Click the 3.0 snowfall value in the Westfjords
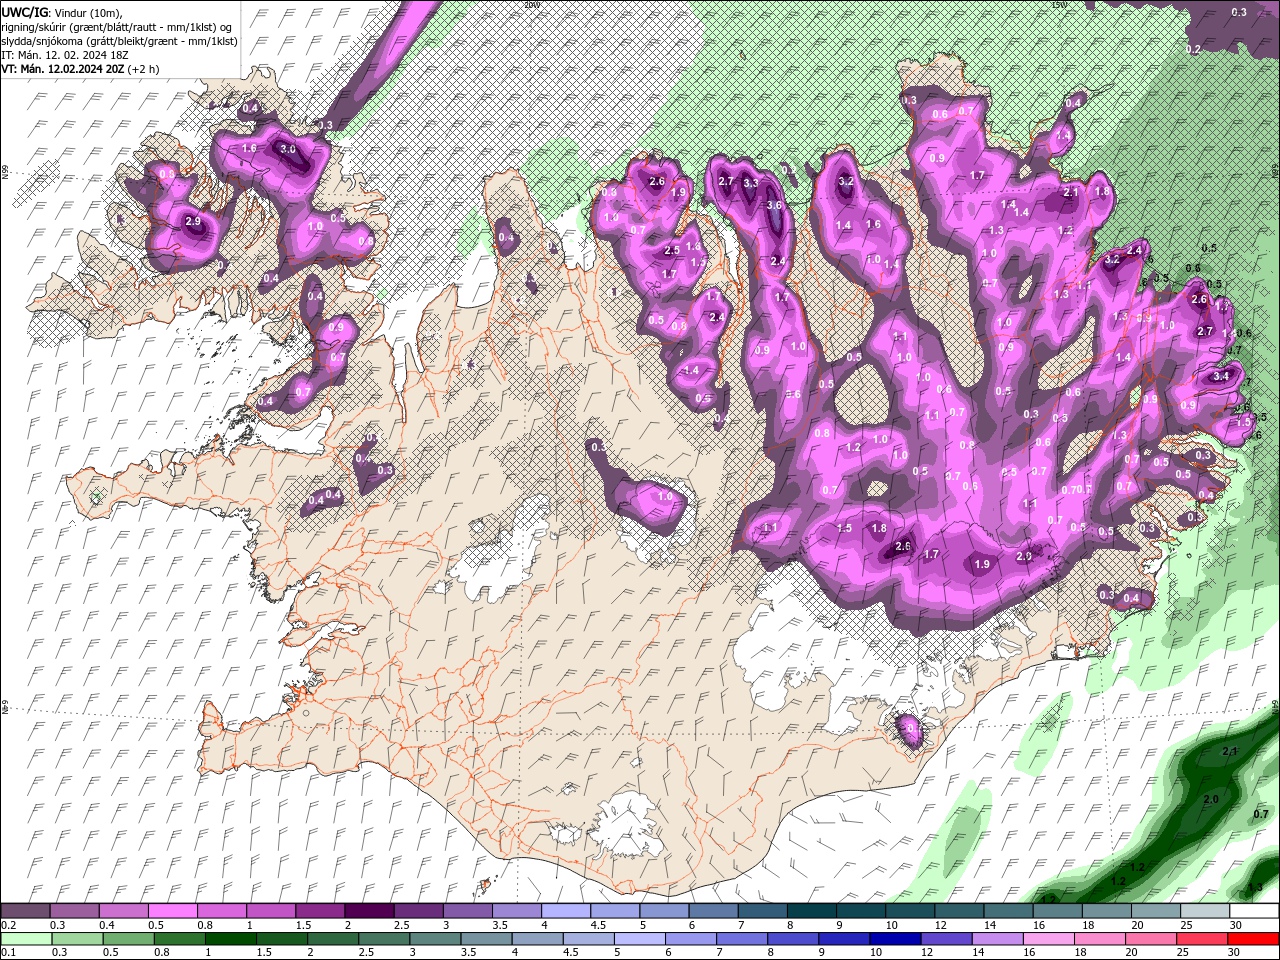 288,148
